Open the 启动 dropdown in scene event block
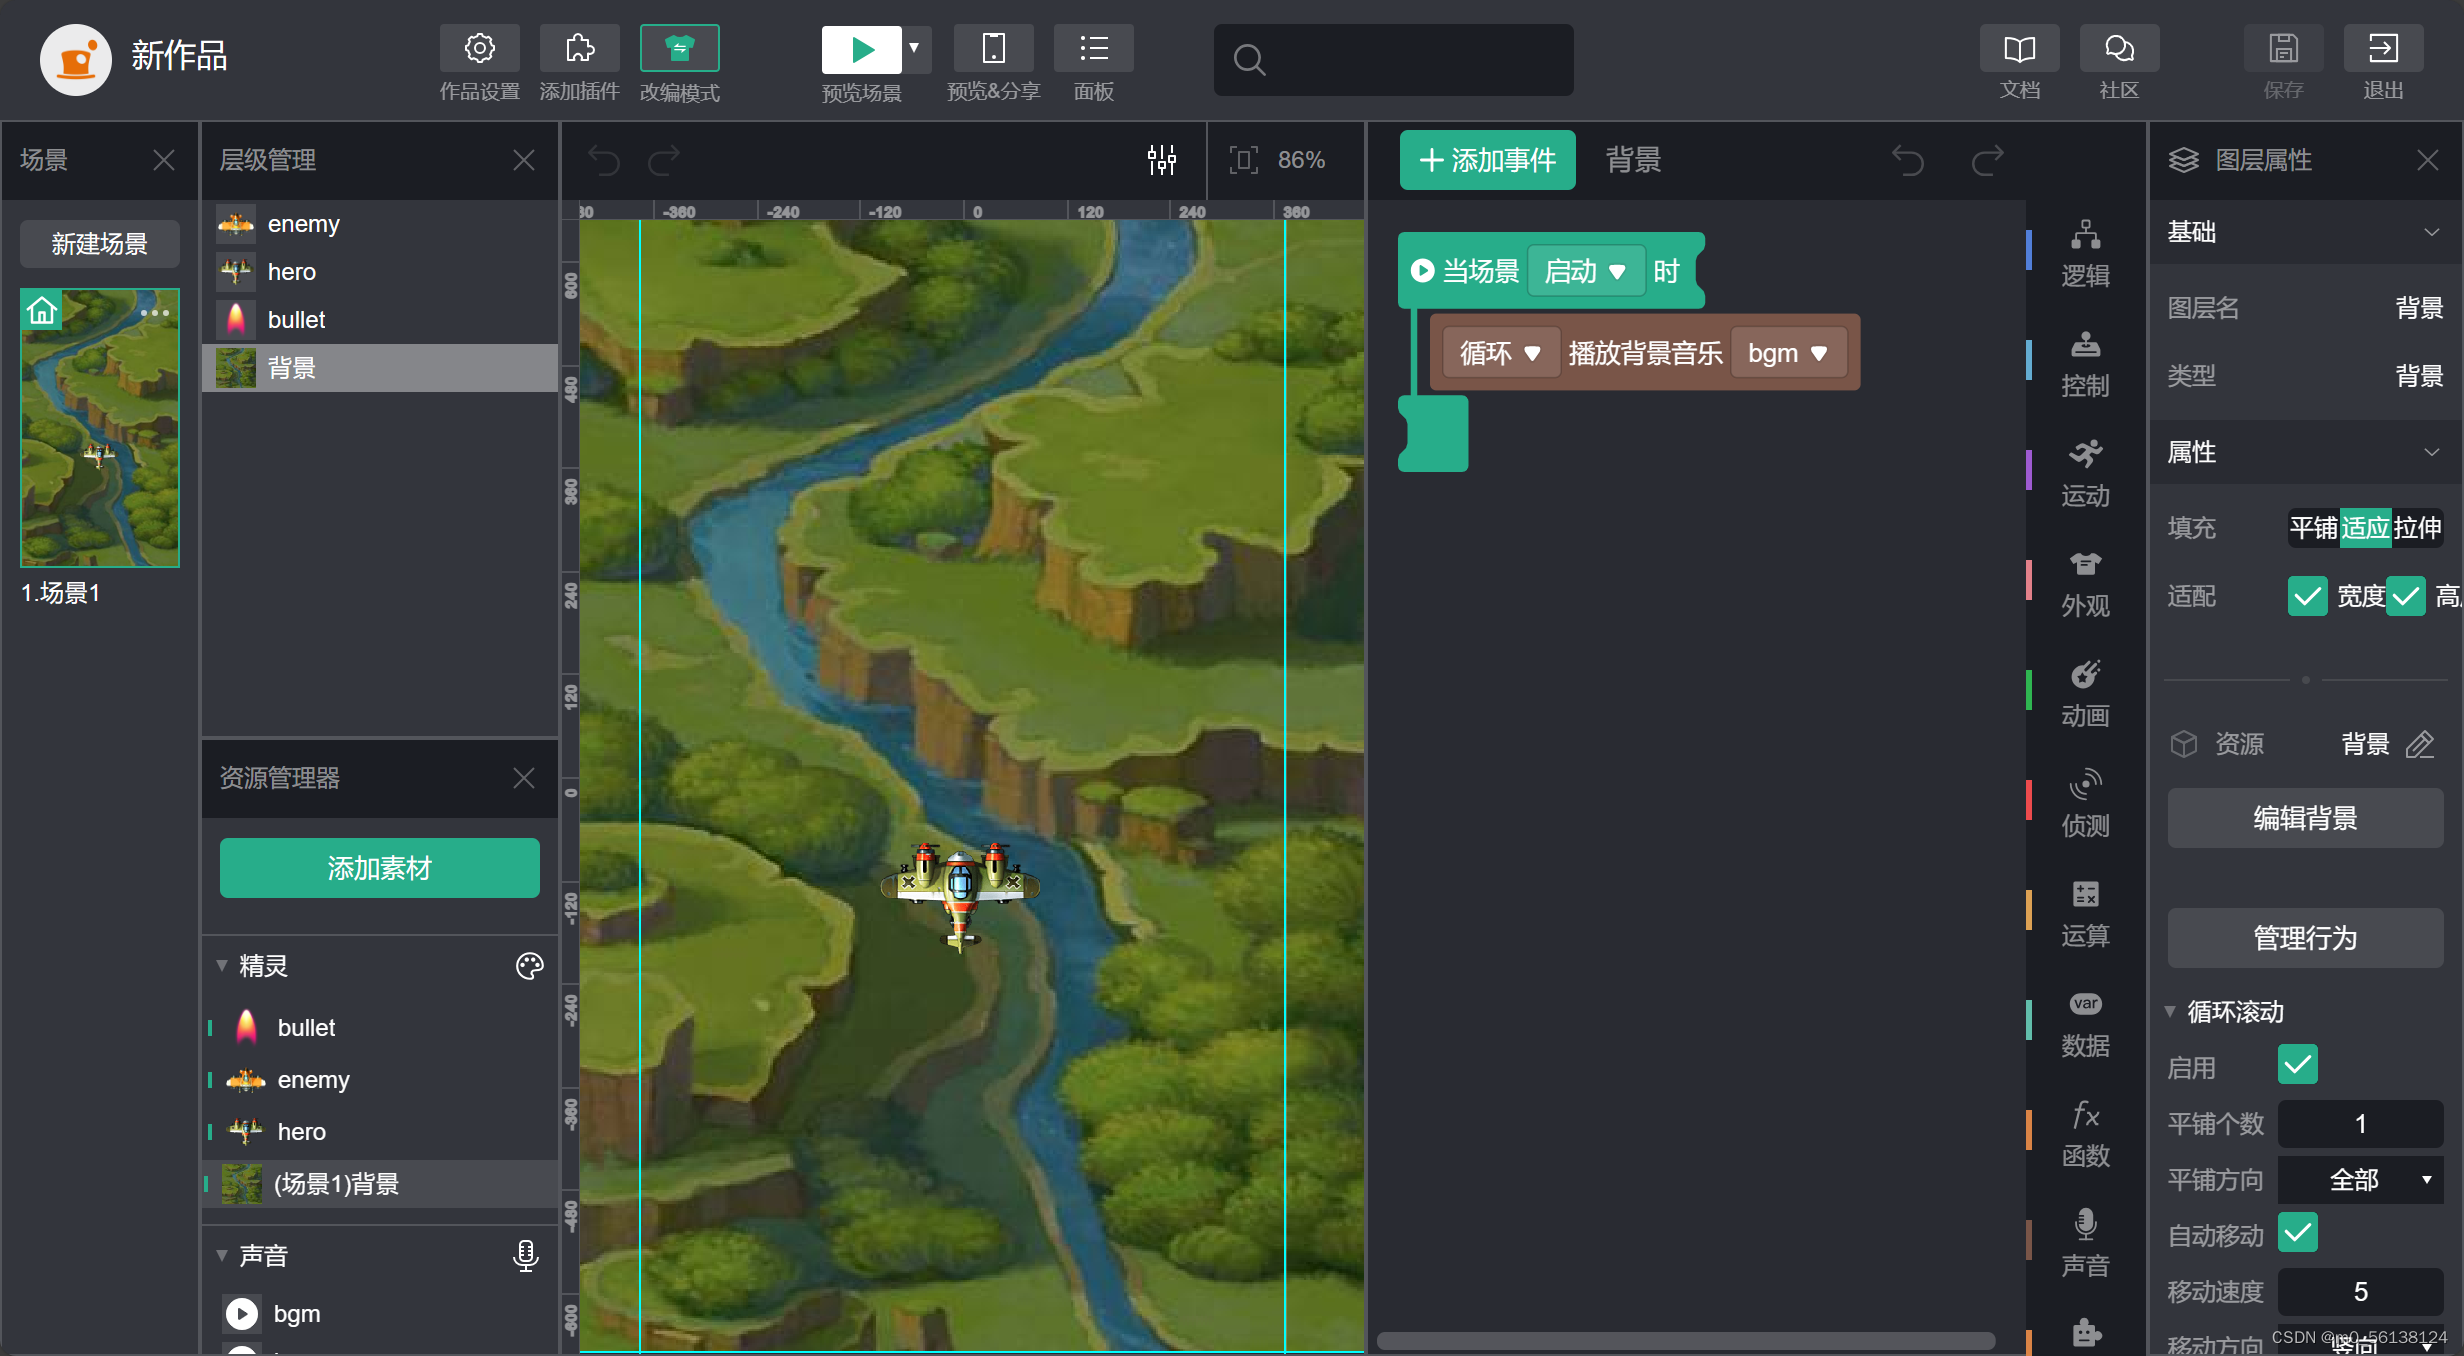Screen dimensions: 2464x1356 point(1585,271)
